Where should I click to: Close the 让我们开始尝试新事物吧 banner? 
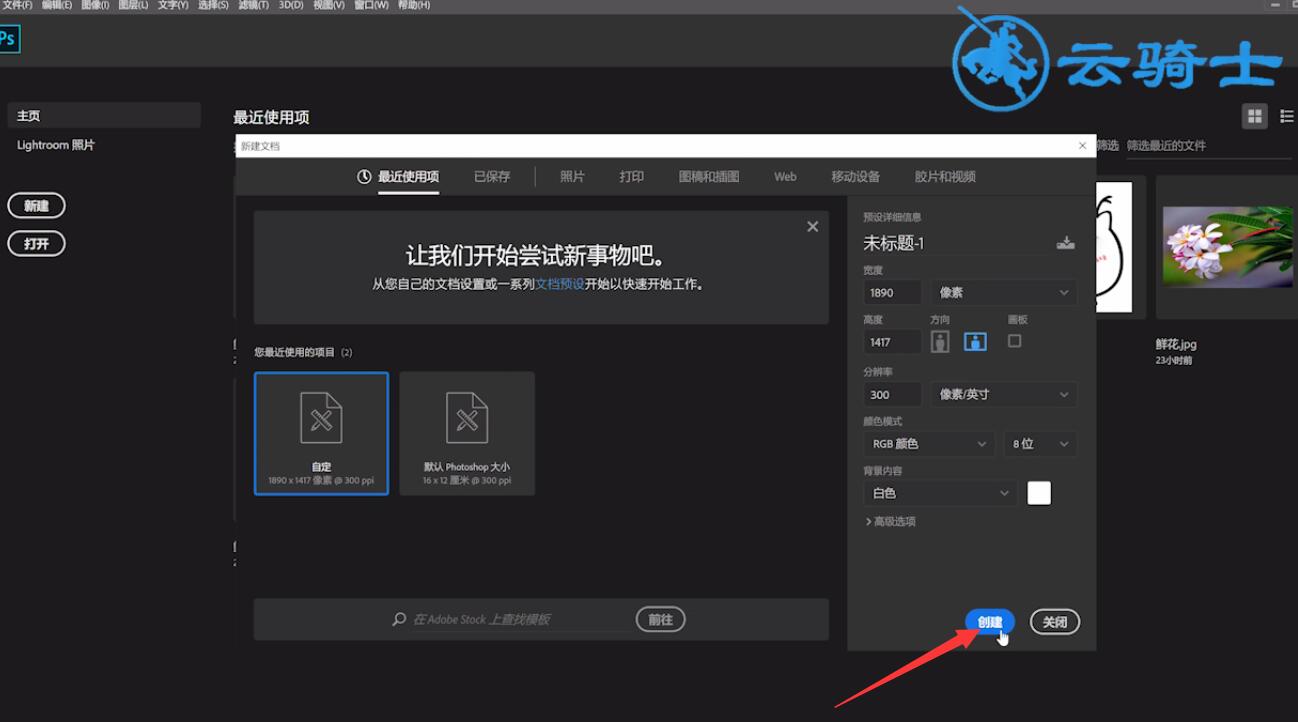(x=812, y=227)
